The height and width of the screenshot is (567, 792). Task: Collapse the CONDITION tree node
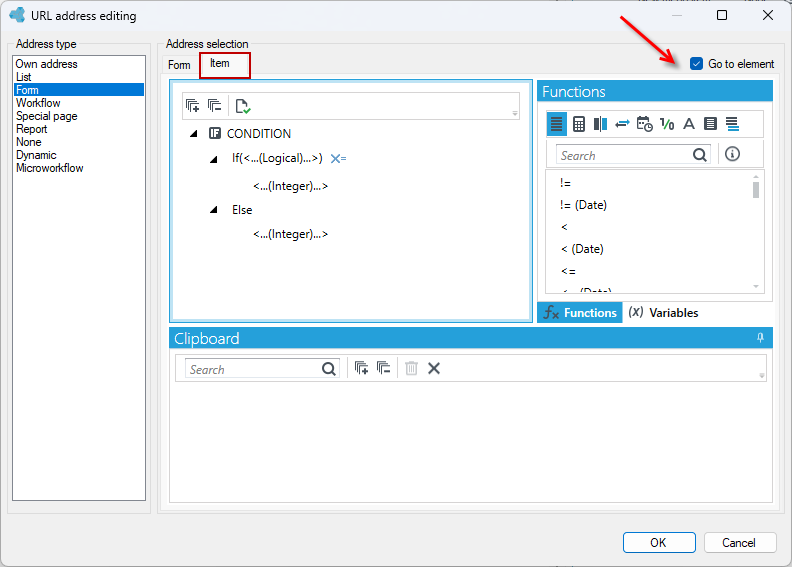tap(193, 134)
